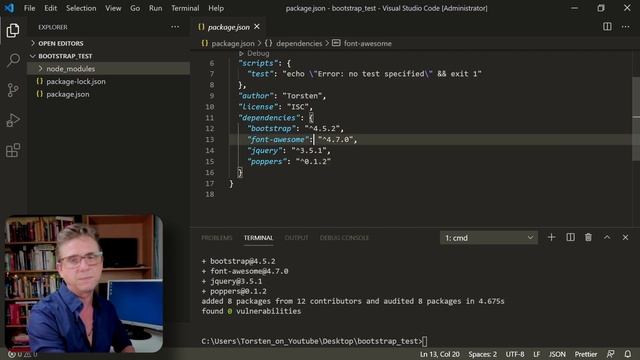The image size is (640, 360).
Task: Click the "bootstrap" key on line 12
Action: point(271,129)
